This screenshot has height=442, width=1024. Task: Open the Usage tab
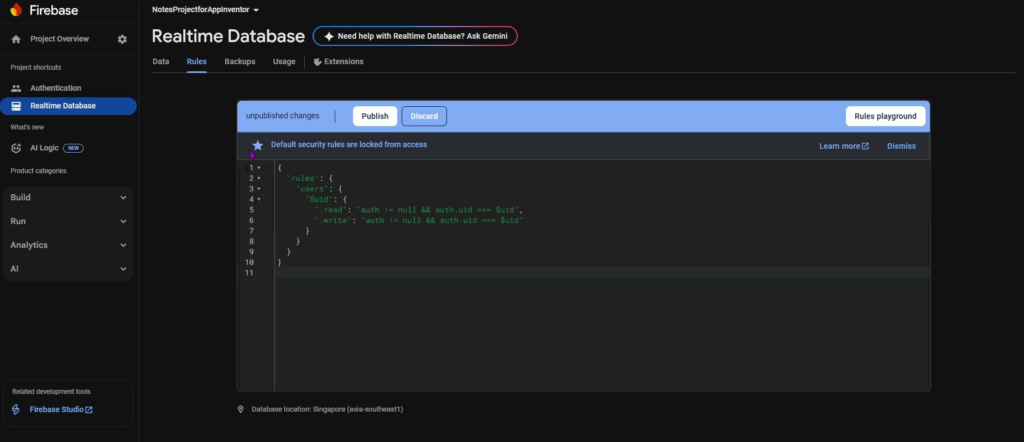click(x=284, y=61)
